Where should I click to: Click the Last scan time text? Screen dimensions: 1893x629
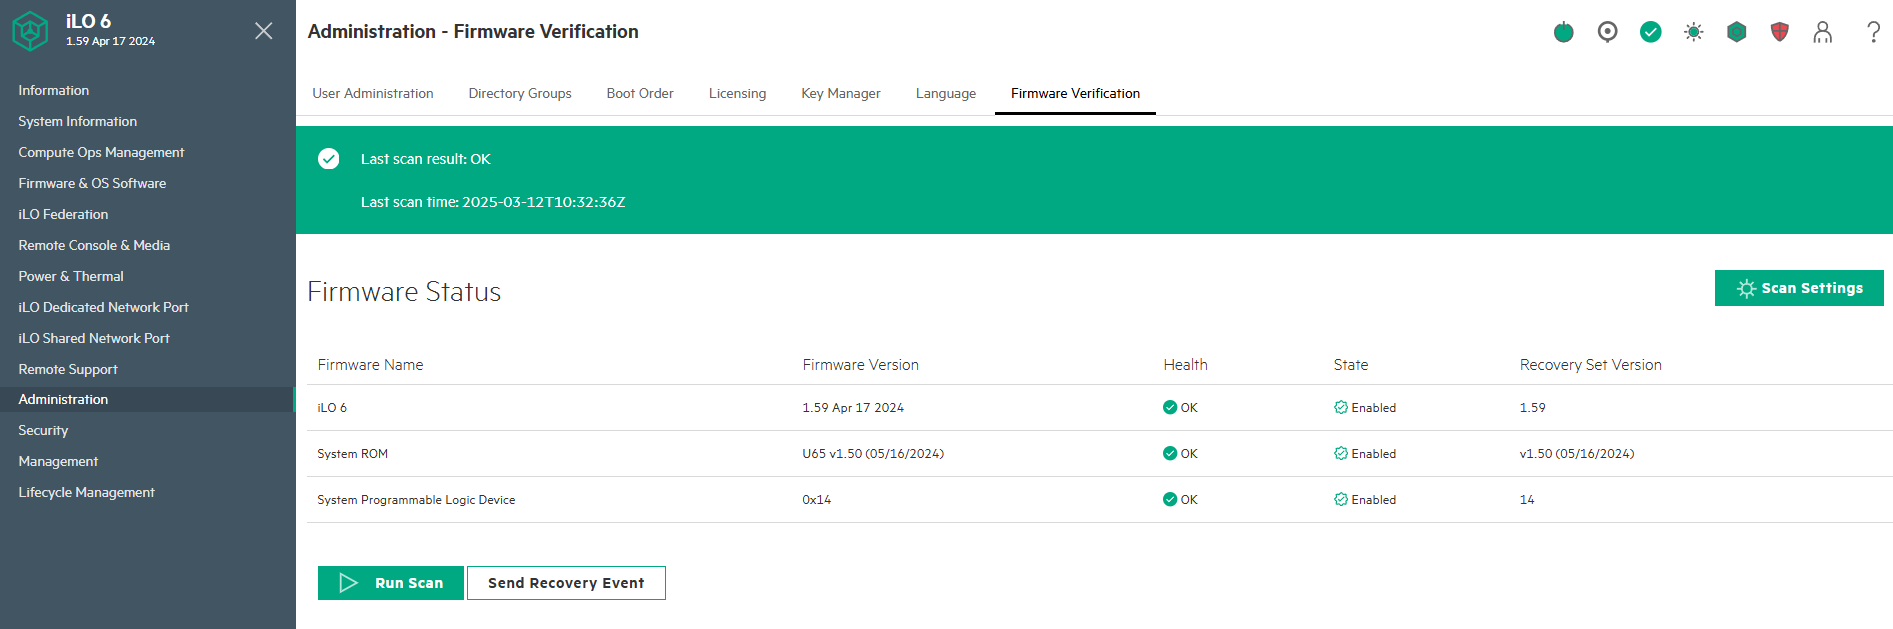click(493, 202)
